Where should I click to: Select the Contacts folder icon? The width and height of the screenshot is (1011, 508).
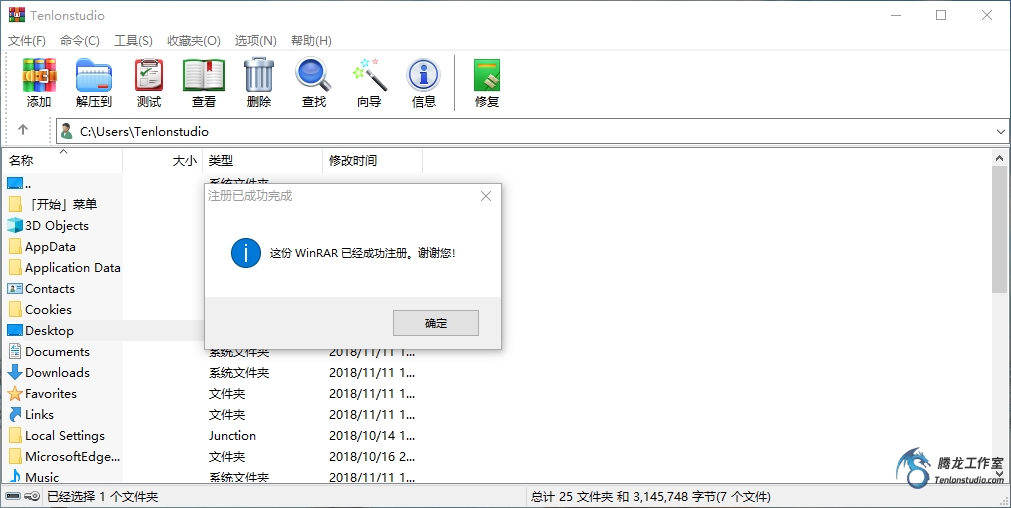(x=15, y=289)
